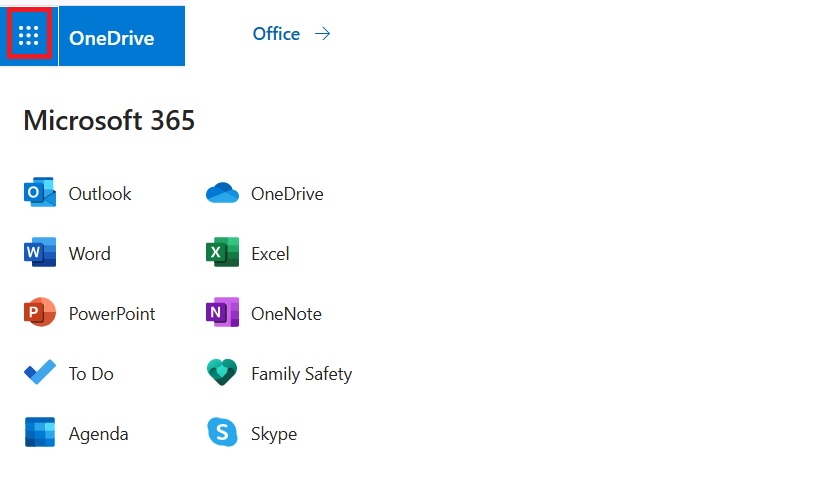This screenshot has height=478, width=818.
Task: Click the Skype S icon
Action: [222, 434]
